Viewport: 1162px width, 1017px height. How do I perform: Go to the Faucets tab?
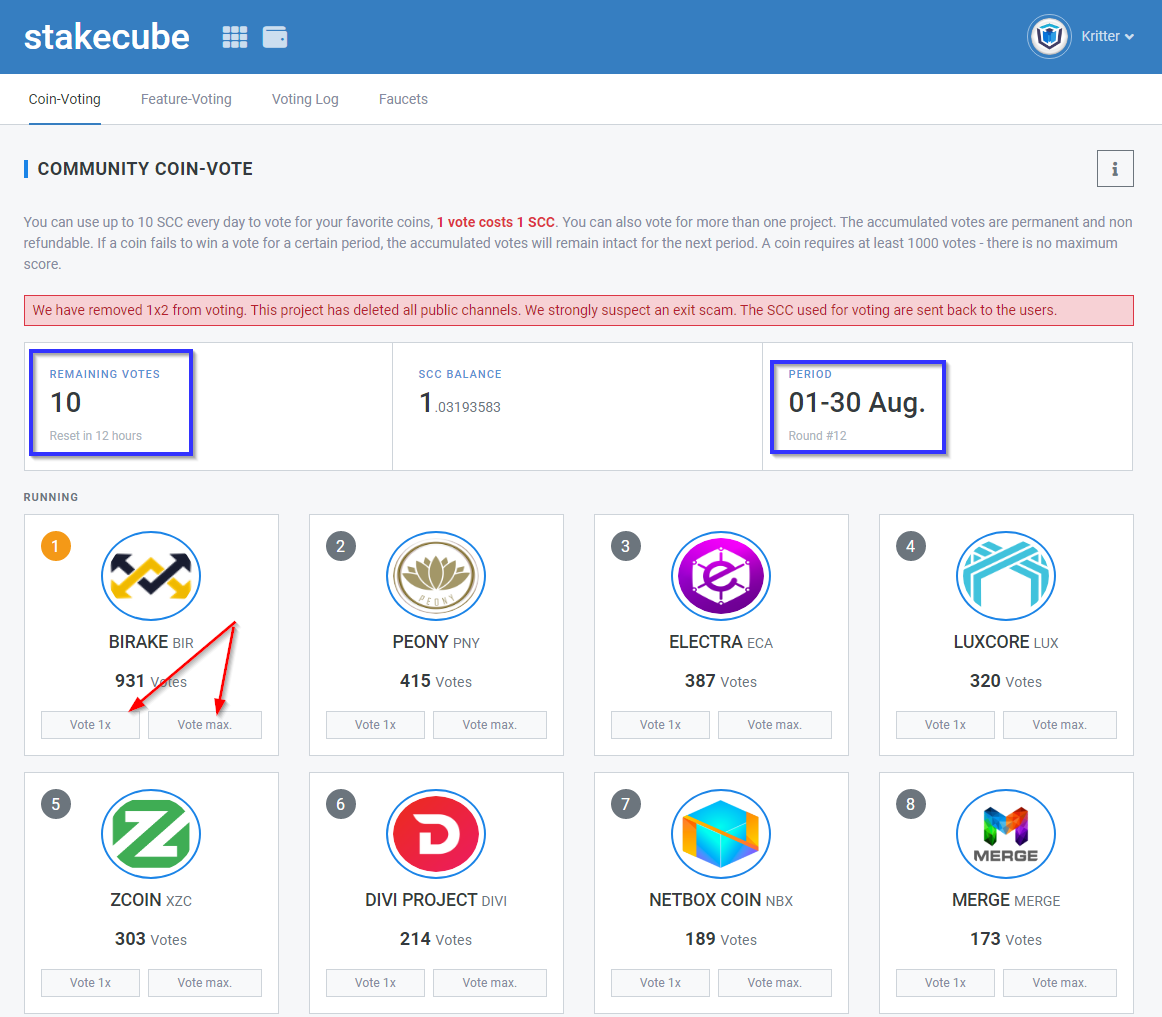[403, 99]
